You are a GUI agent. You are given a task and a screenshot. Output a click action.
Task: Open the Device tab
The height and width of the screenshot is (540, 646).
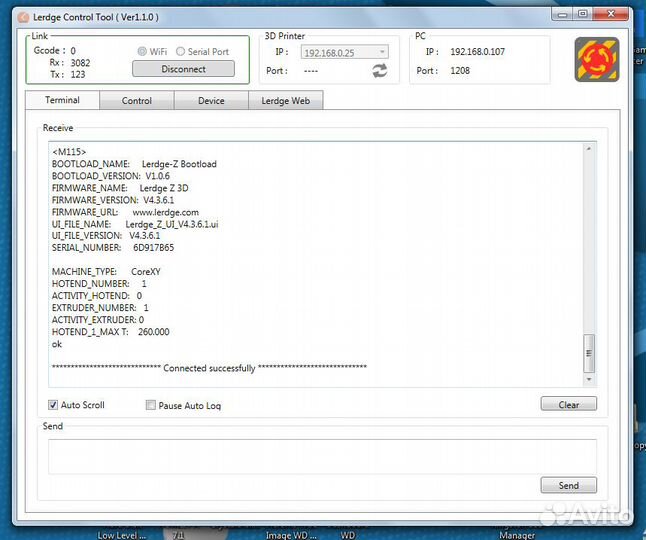pyautogui.click(x=211, y=101)
